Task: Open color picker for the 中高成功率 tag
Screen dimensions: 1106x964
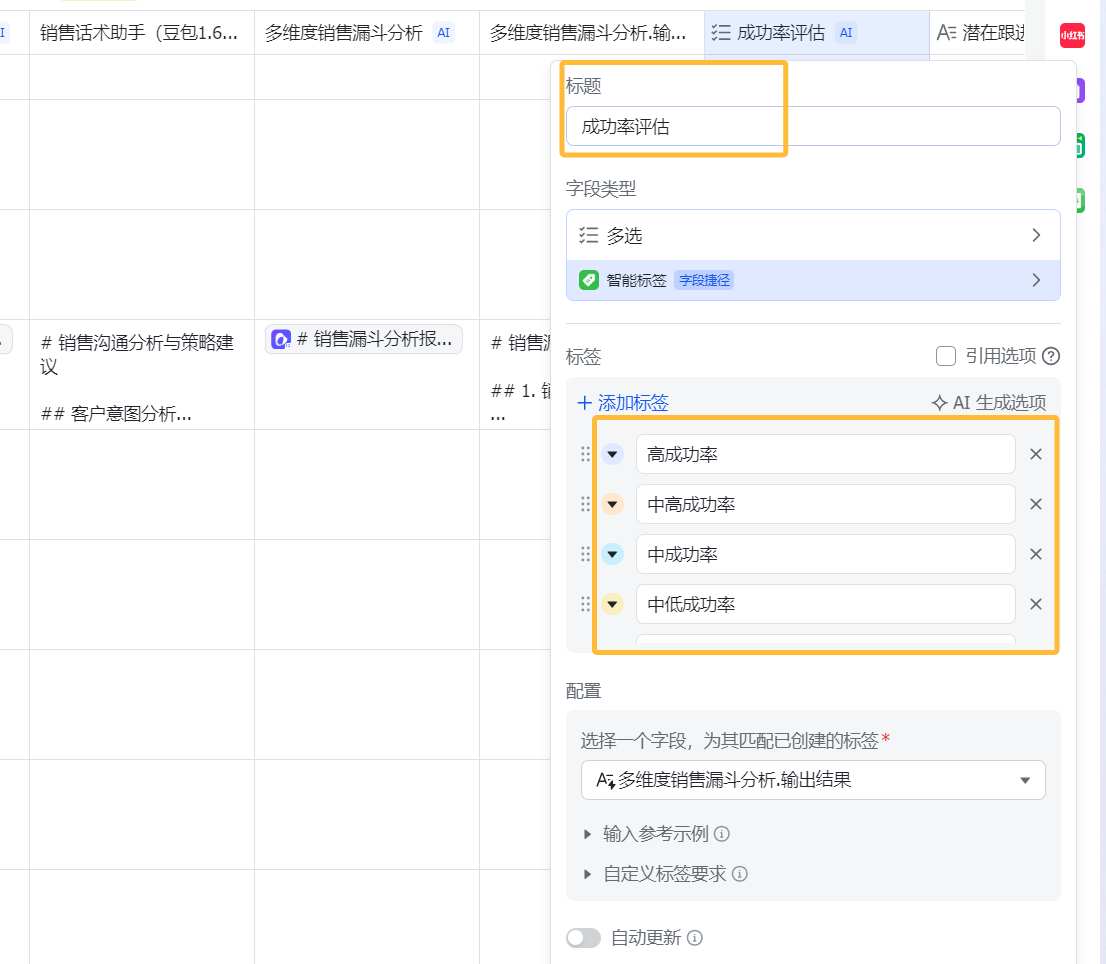Action: coord(612,504)
